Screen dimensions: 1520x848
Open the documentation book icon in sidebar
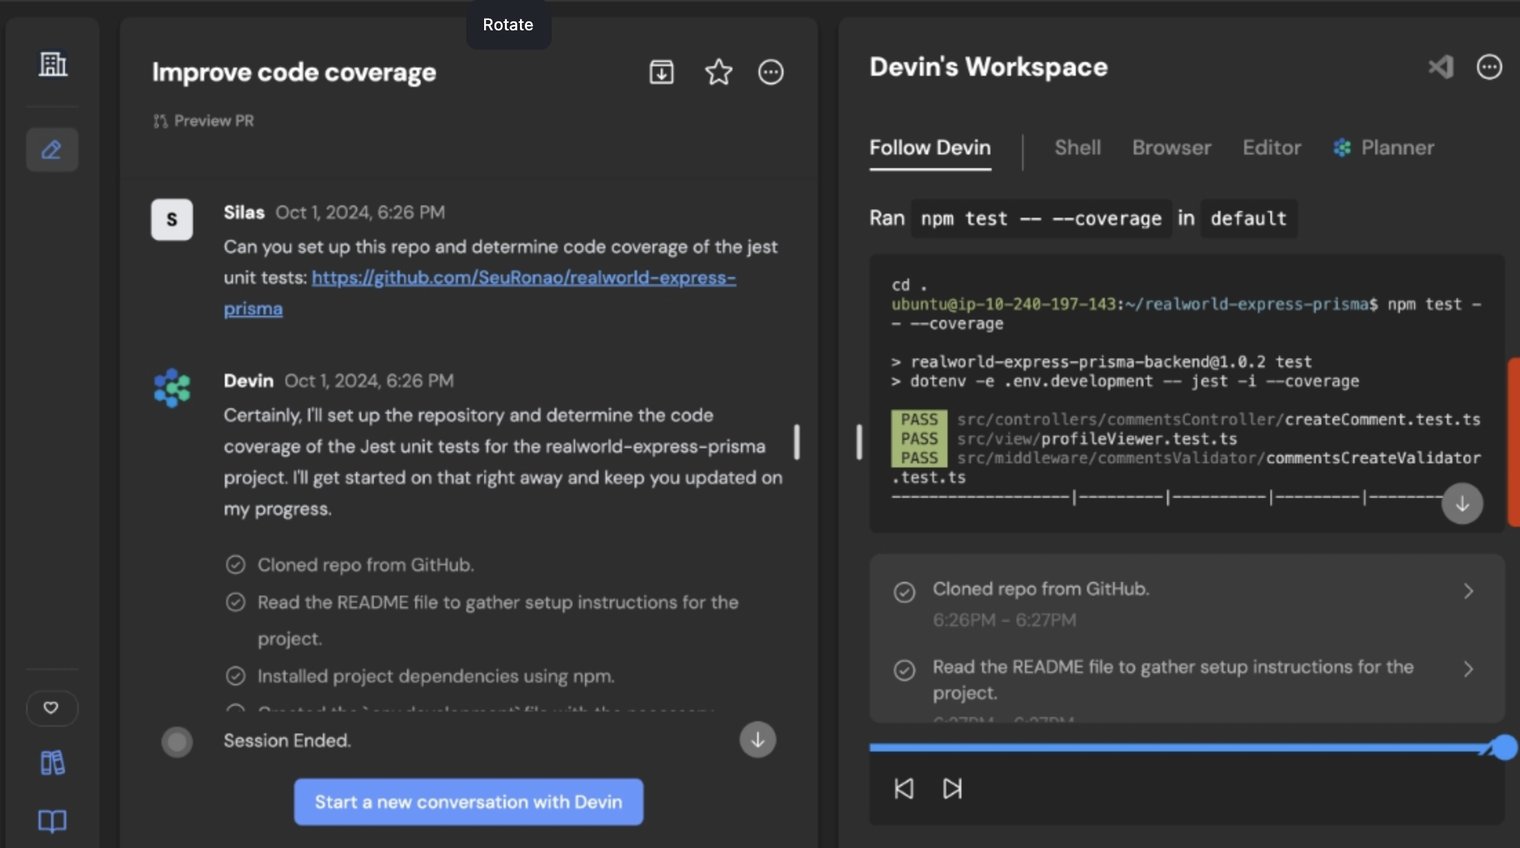52,821
